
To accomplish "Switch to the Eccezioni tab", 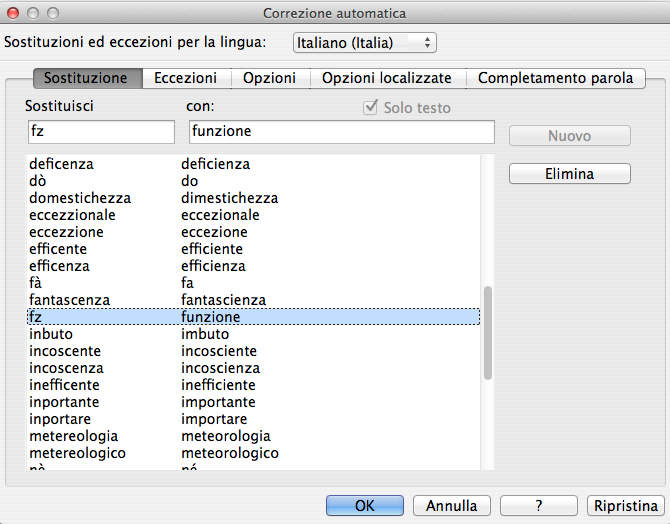I will coord(186,78).
